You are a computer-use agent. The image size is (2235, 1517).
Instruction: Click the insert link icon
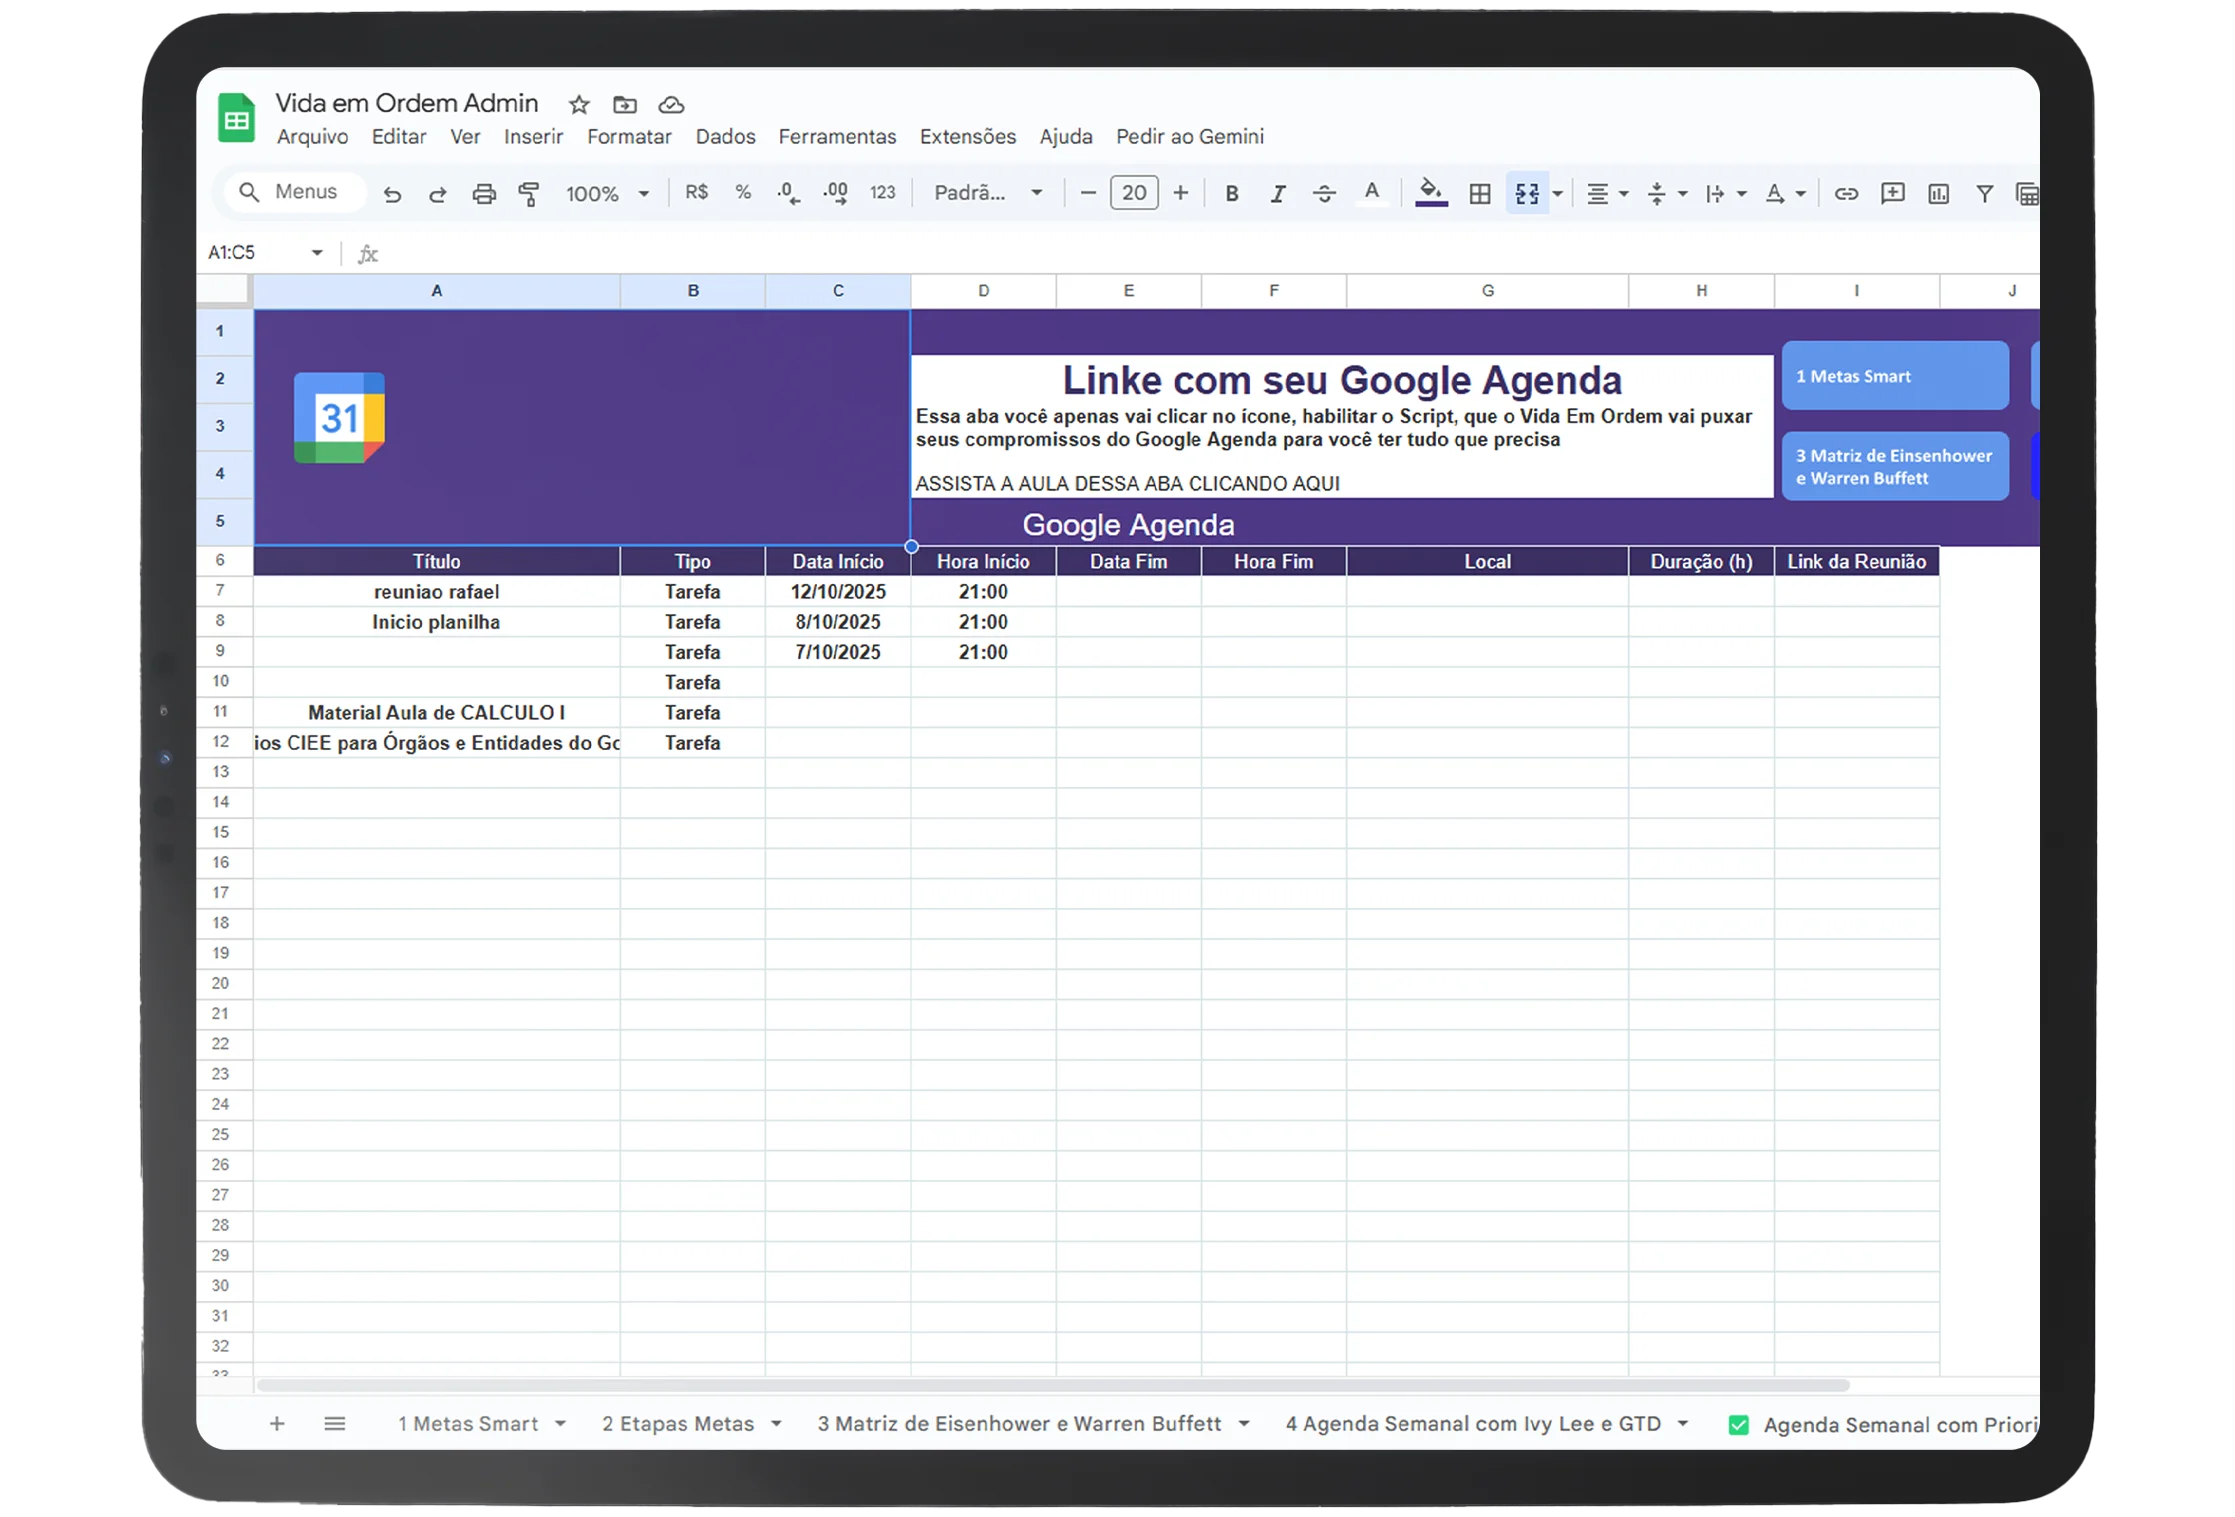pyautogui.click(x=1846, y=194)
